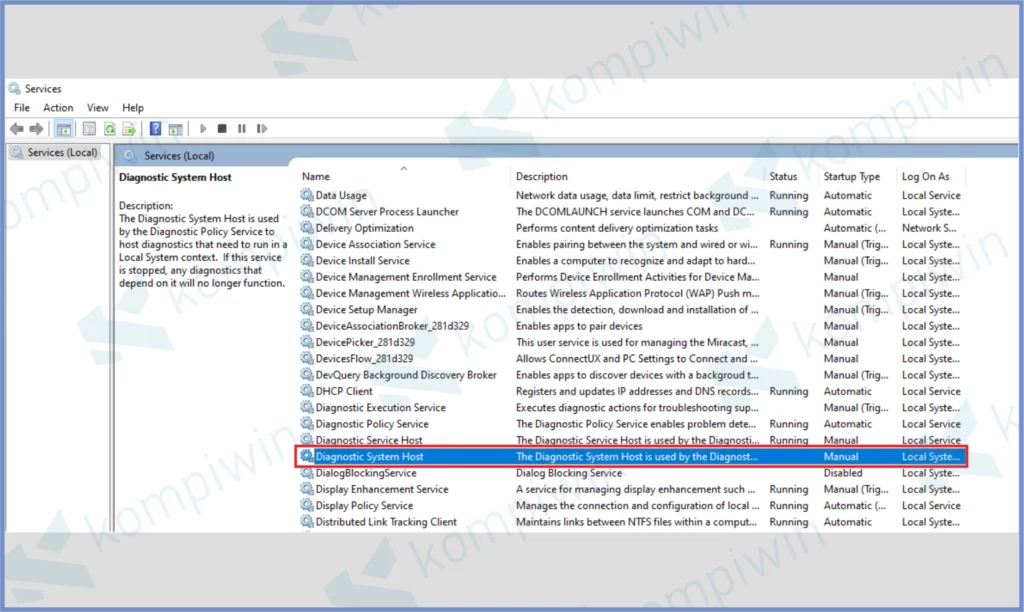Screen dimensions: 1024x612
Task: Open the File menu
Action: 22,108
